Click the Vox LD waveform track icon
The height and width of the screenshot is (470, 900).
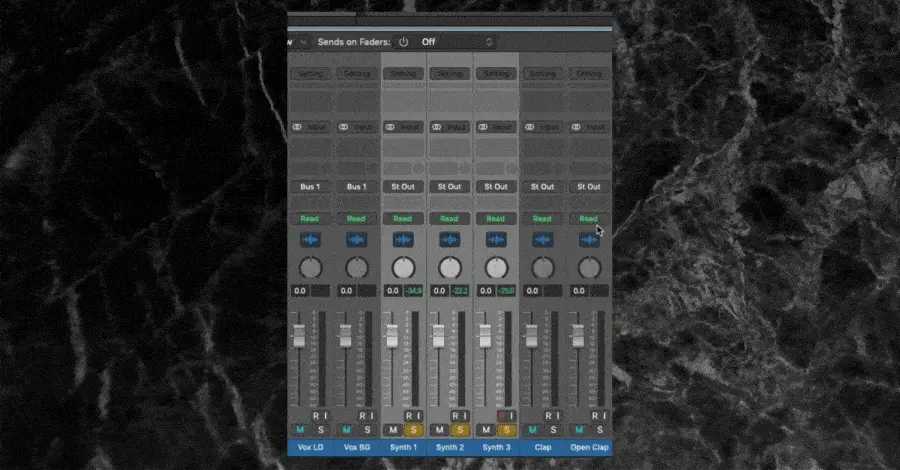click(311, 240)
